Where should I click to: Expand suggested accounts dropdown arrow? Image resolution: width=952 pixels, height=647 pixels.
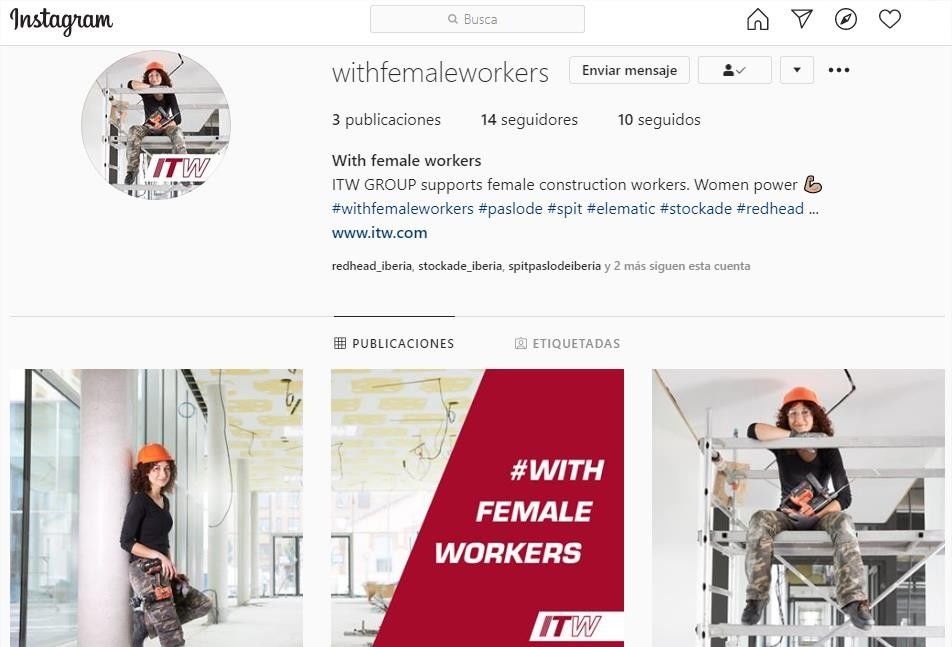(x=797, y=70)
